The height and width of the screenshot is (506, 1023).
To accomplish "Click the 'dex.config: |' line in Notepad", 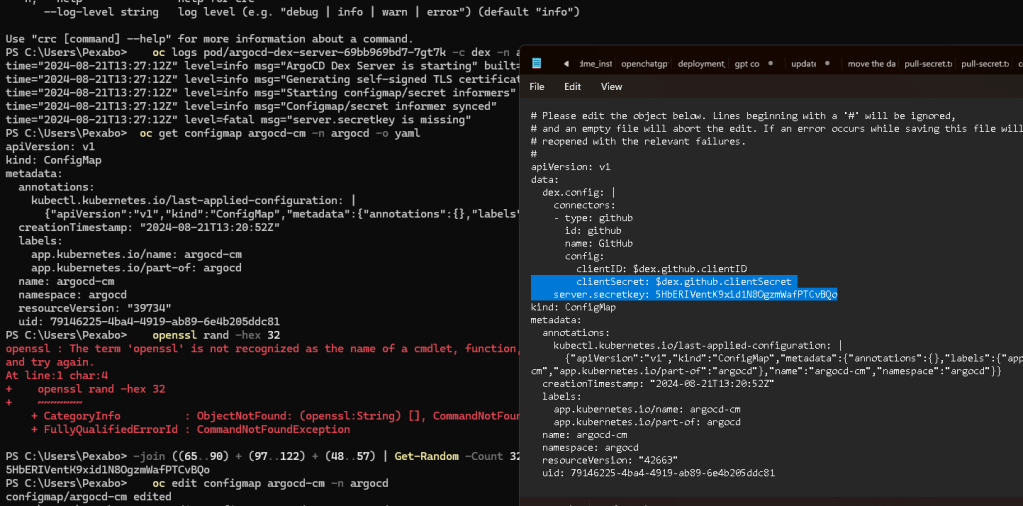I will (579, 192).
